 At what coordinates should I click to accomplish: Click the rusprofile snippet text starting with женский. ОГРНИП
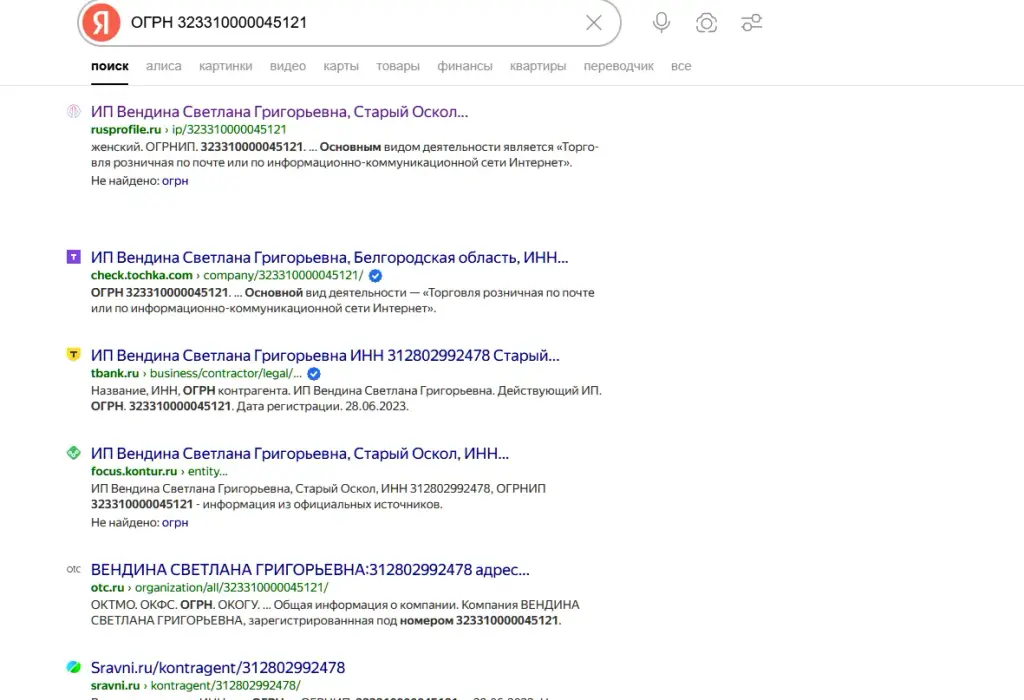pos(345,155)
